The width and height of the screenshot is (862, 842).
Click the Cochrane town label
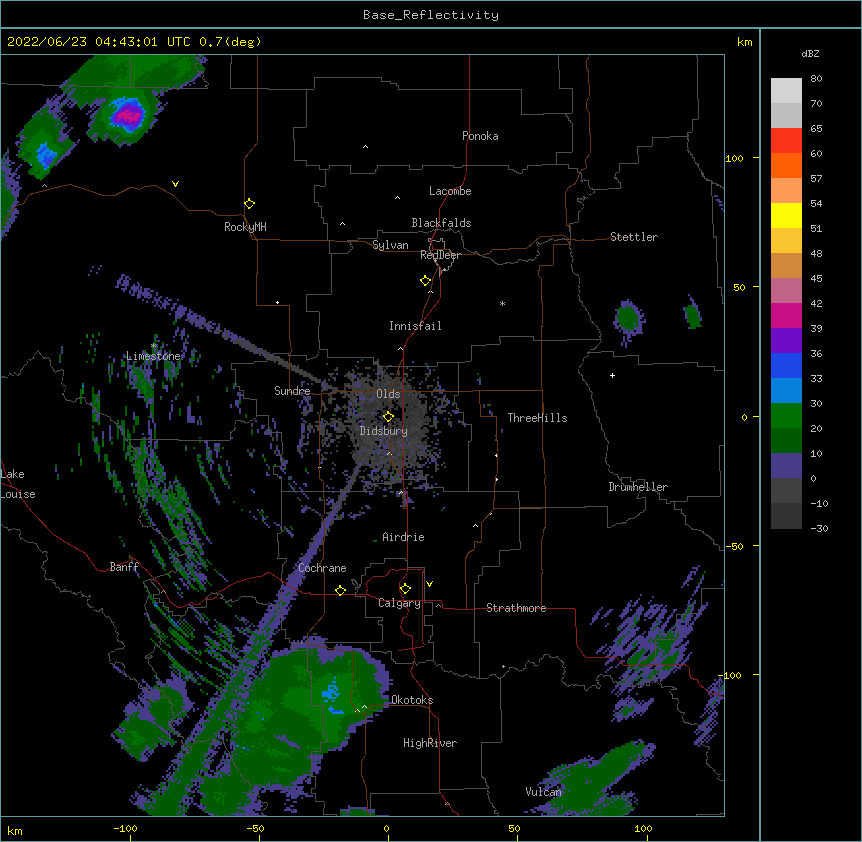pyautogui.click(x=322, y=568)
